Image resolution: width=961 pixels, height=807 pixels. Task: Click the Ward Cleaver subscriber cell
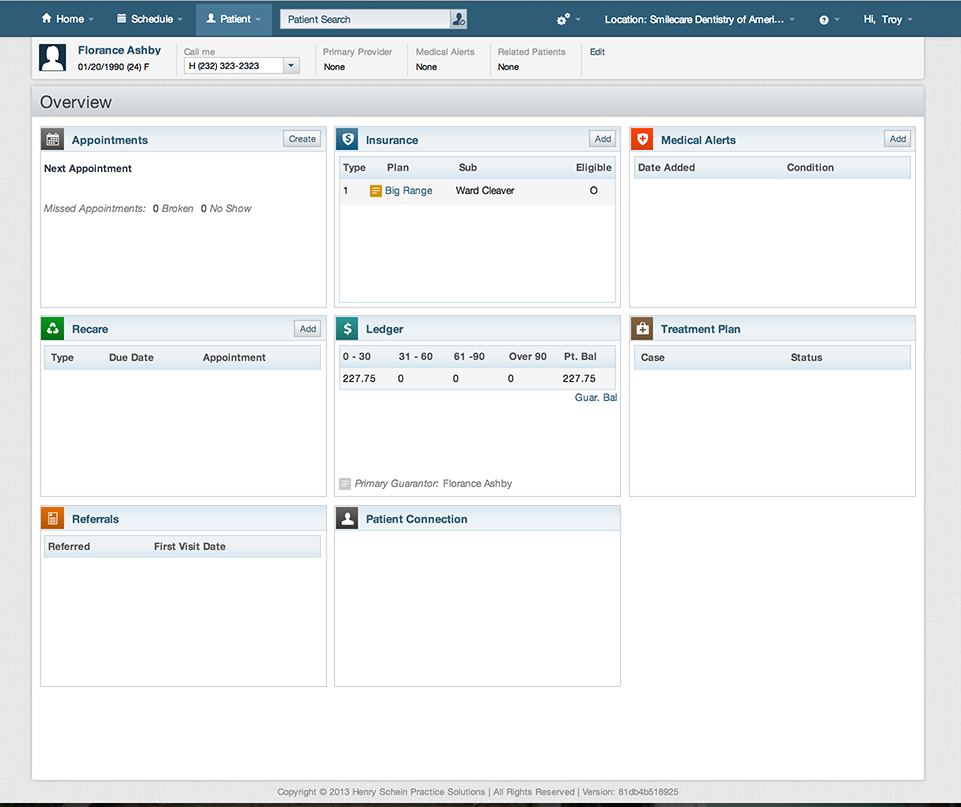[x=485, y=191]
